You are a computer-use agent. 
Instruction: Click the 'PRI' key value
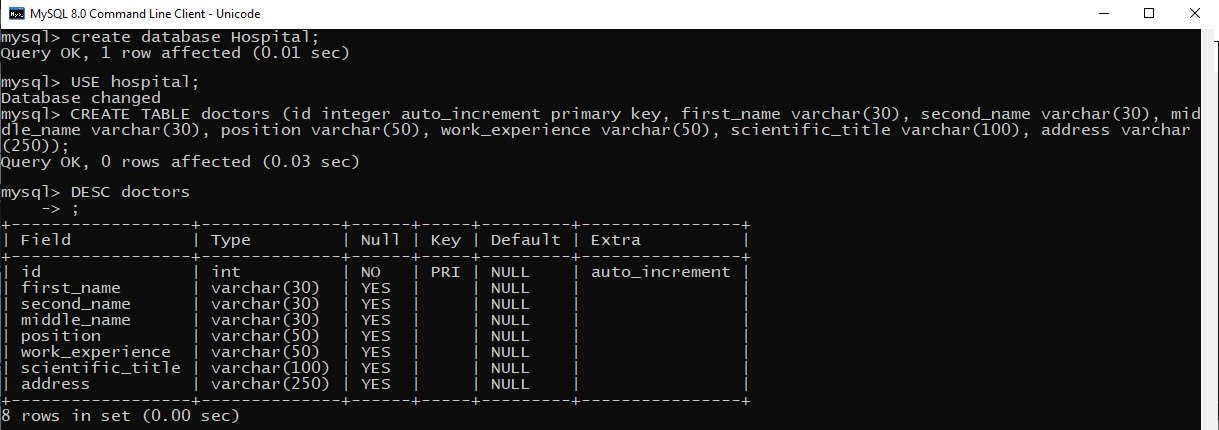(x=446, y=272)
